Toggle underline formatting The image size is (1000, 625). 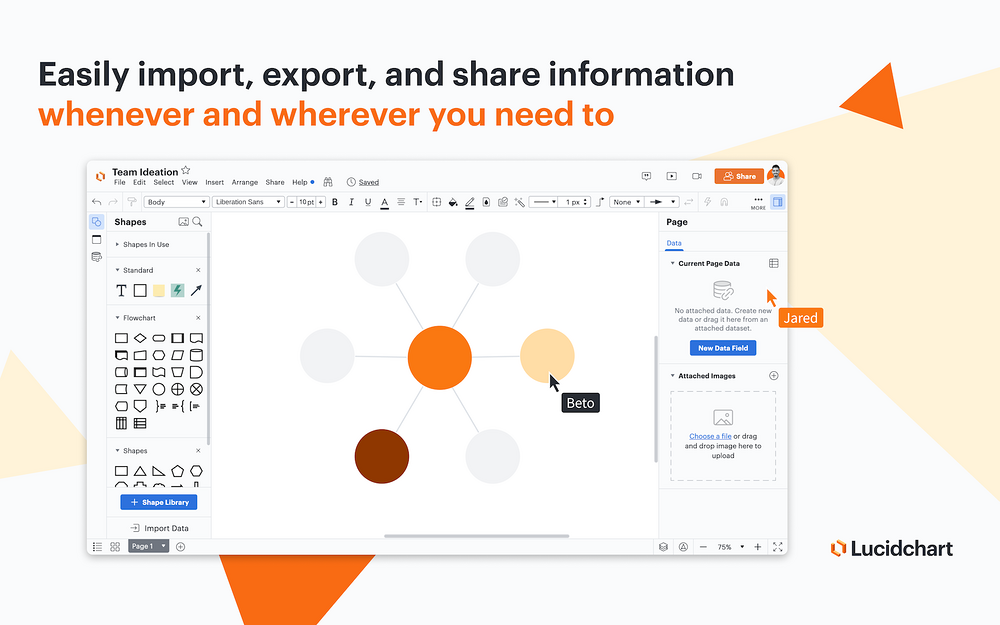coord(368,202)
